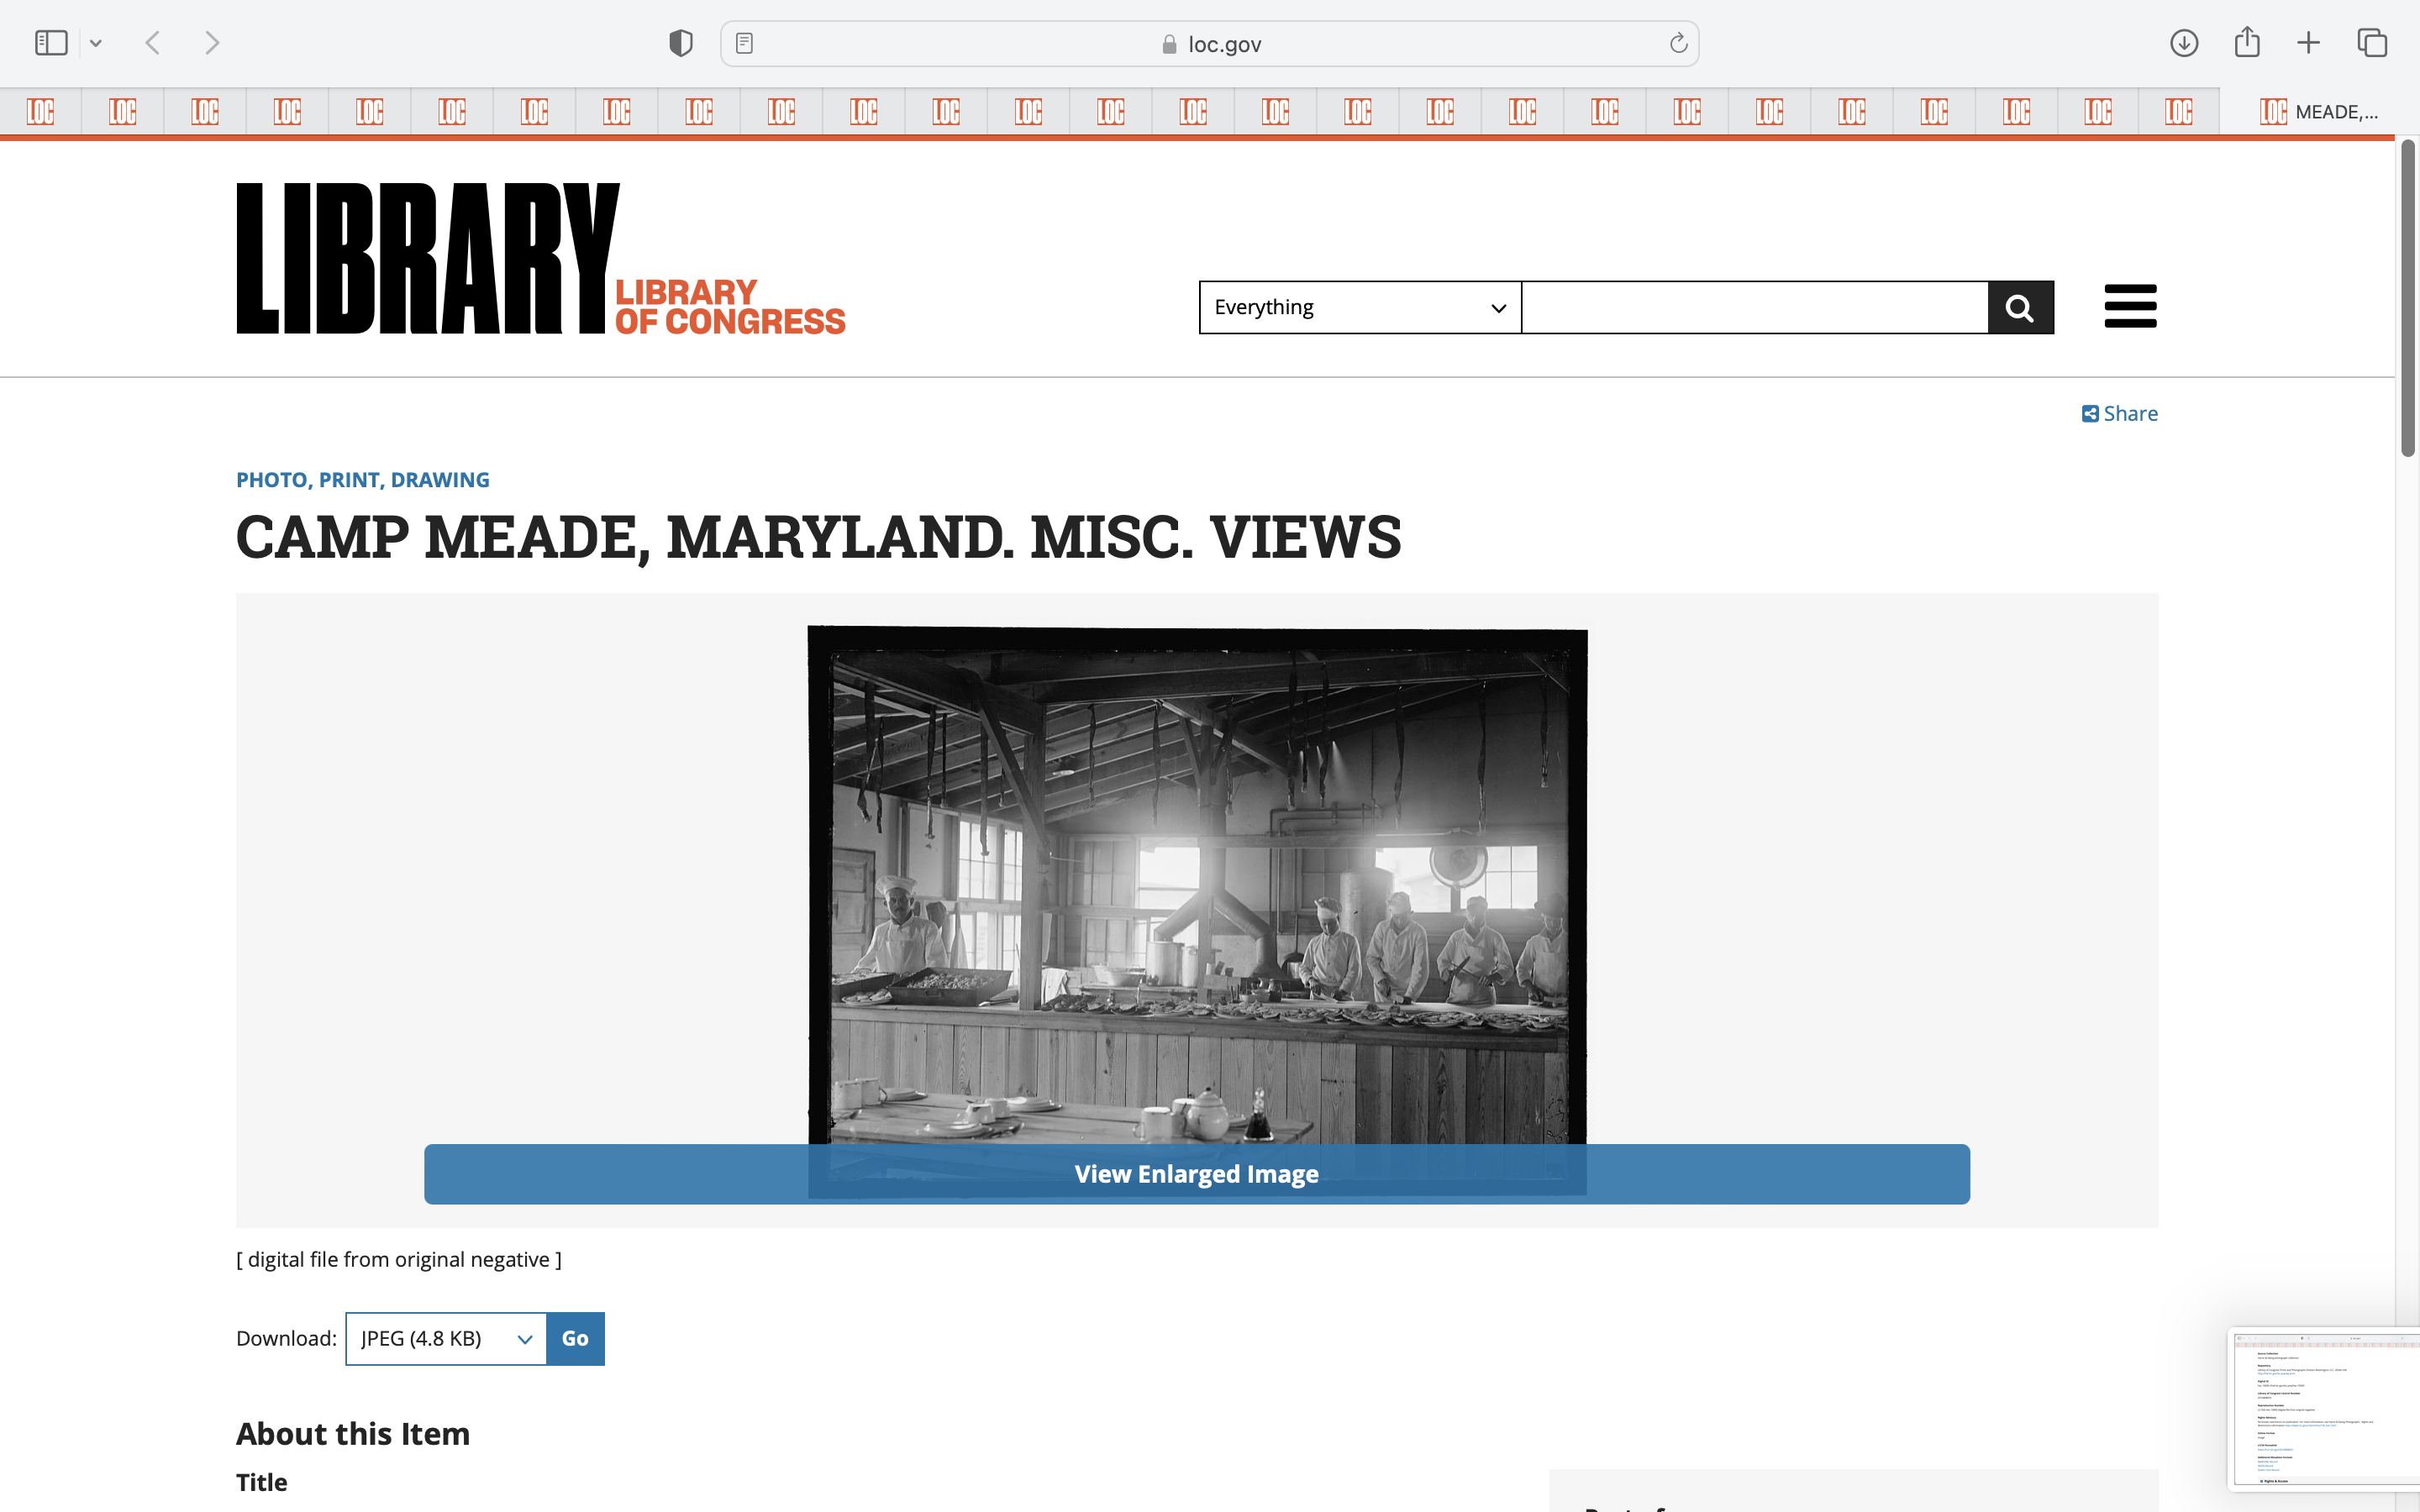Open the tab group dropdown chevron

(x=96, y=43)
